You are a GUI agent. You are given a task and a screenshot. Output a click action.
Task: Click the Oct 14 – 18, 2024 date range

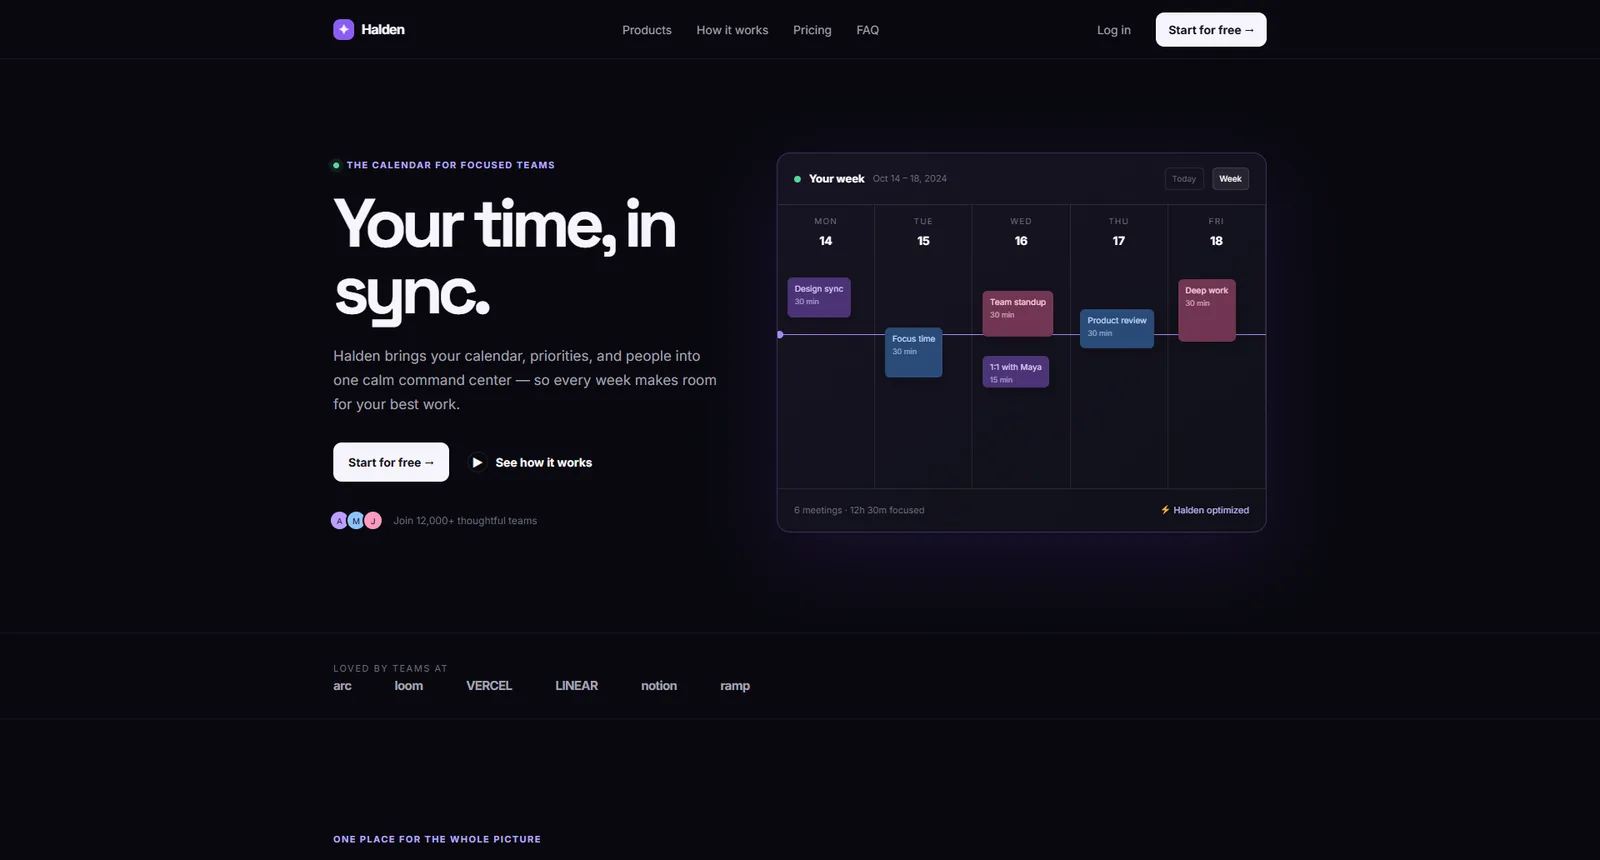pos(910,179)
